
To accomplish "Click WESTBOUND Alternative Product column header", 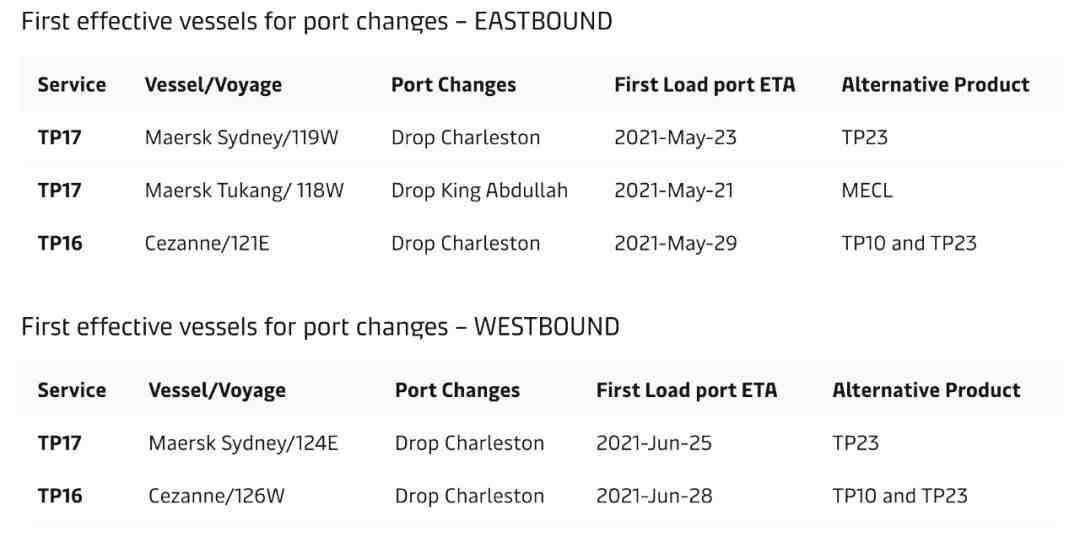I will [x=926, y=390].
